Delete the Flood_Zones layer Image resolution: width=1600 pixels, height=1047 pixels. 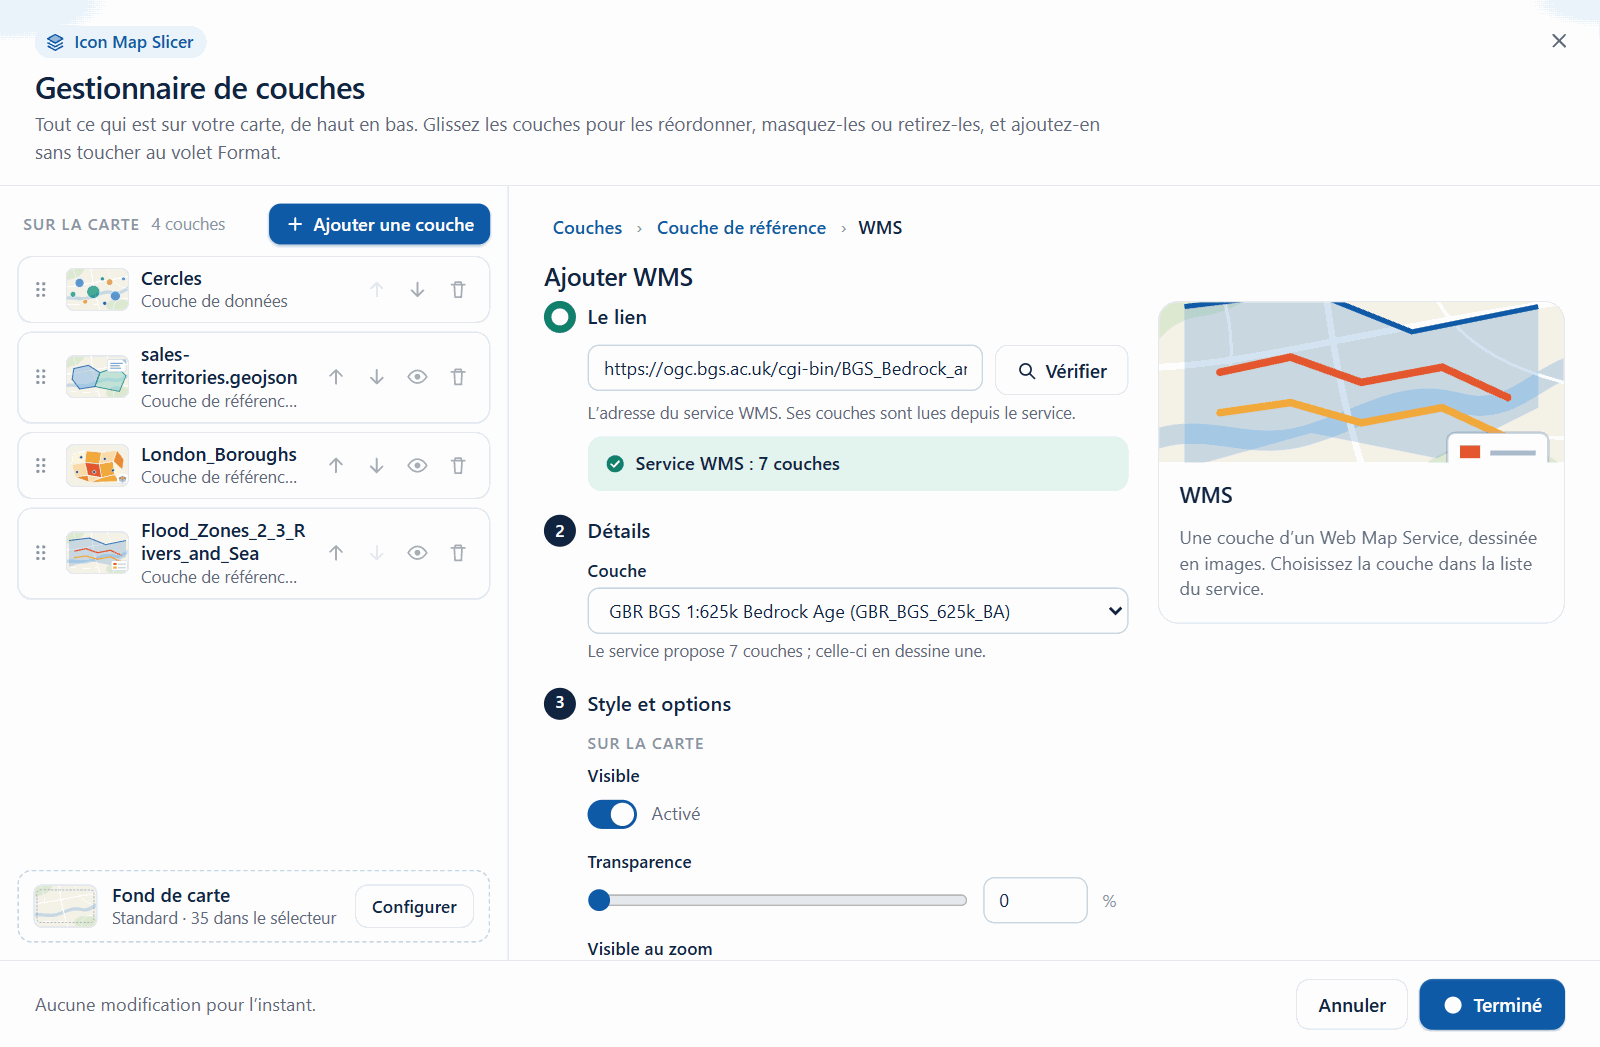point(458,553)
